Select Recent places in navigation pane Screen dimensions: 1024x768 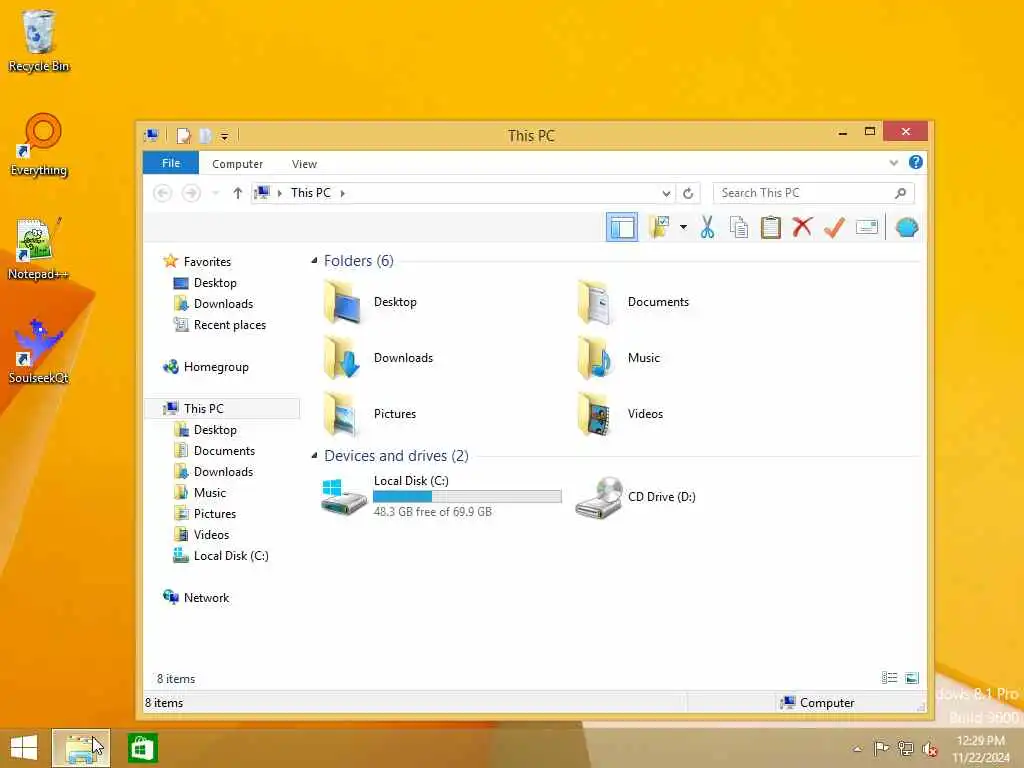tap(229, 325)
